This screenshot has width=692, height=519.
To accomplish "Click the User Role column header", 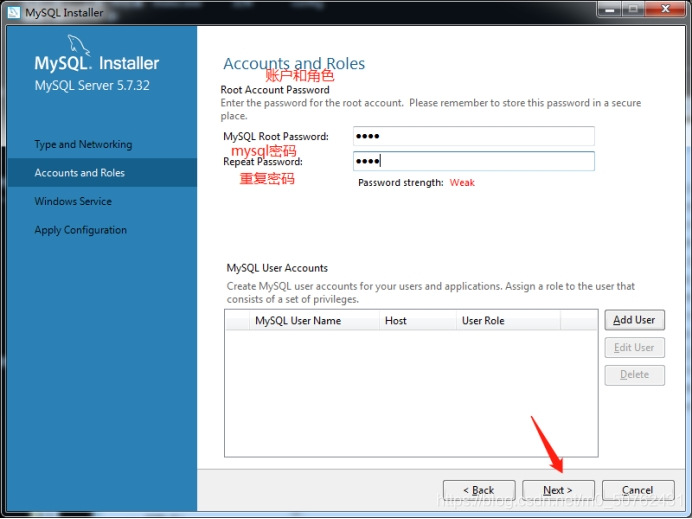I will click(508, 321).
